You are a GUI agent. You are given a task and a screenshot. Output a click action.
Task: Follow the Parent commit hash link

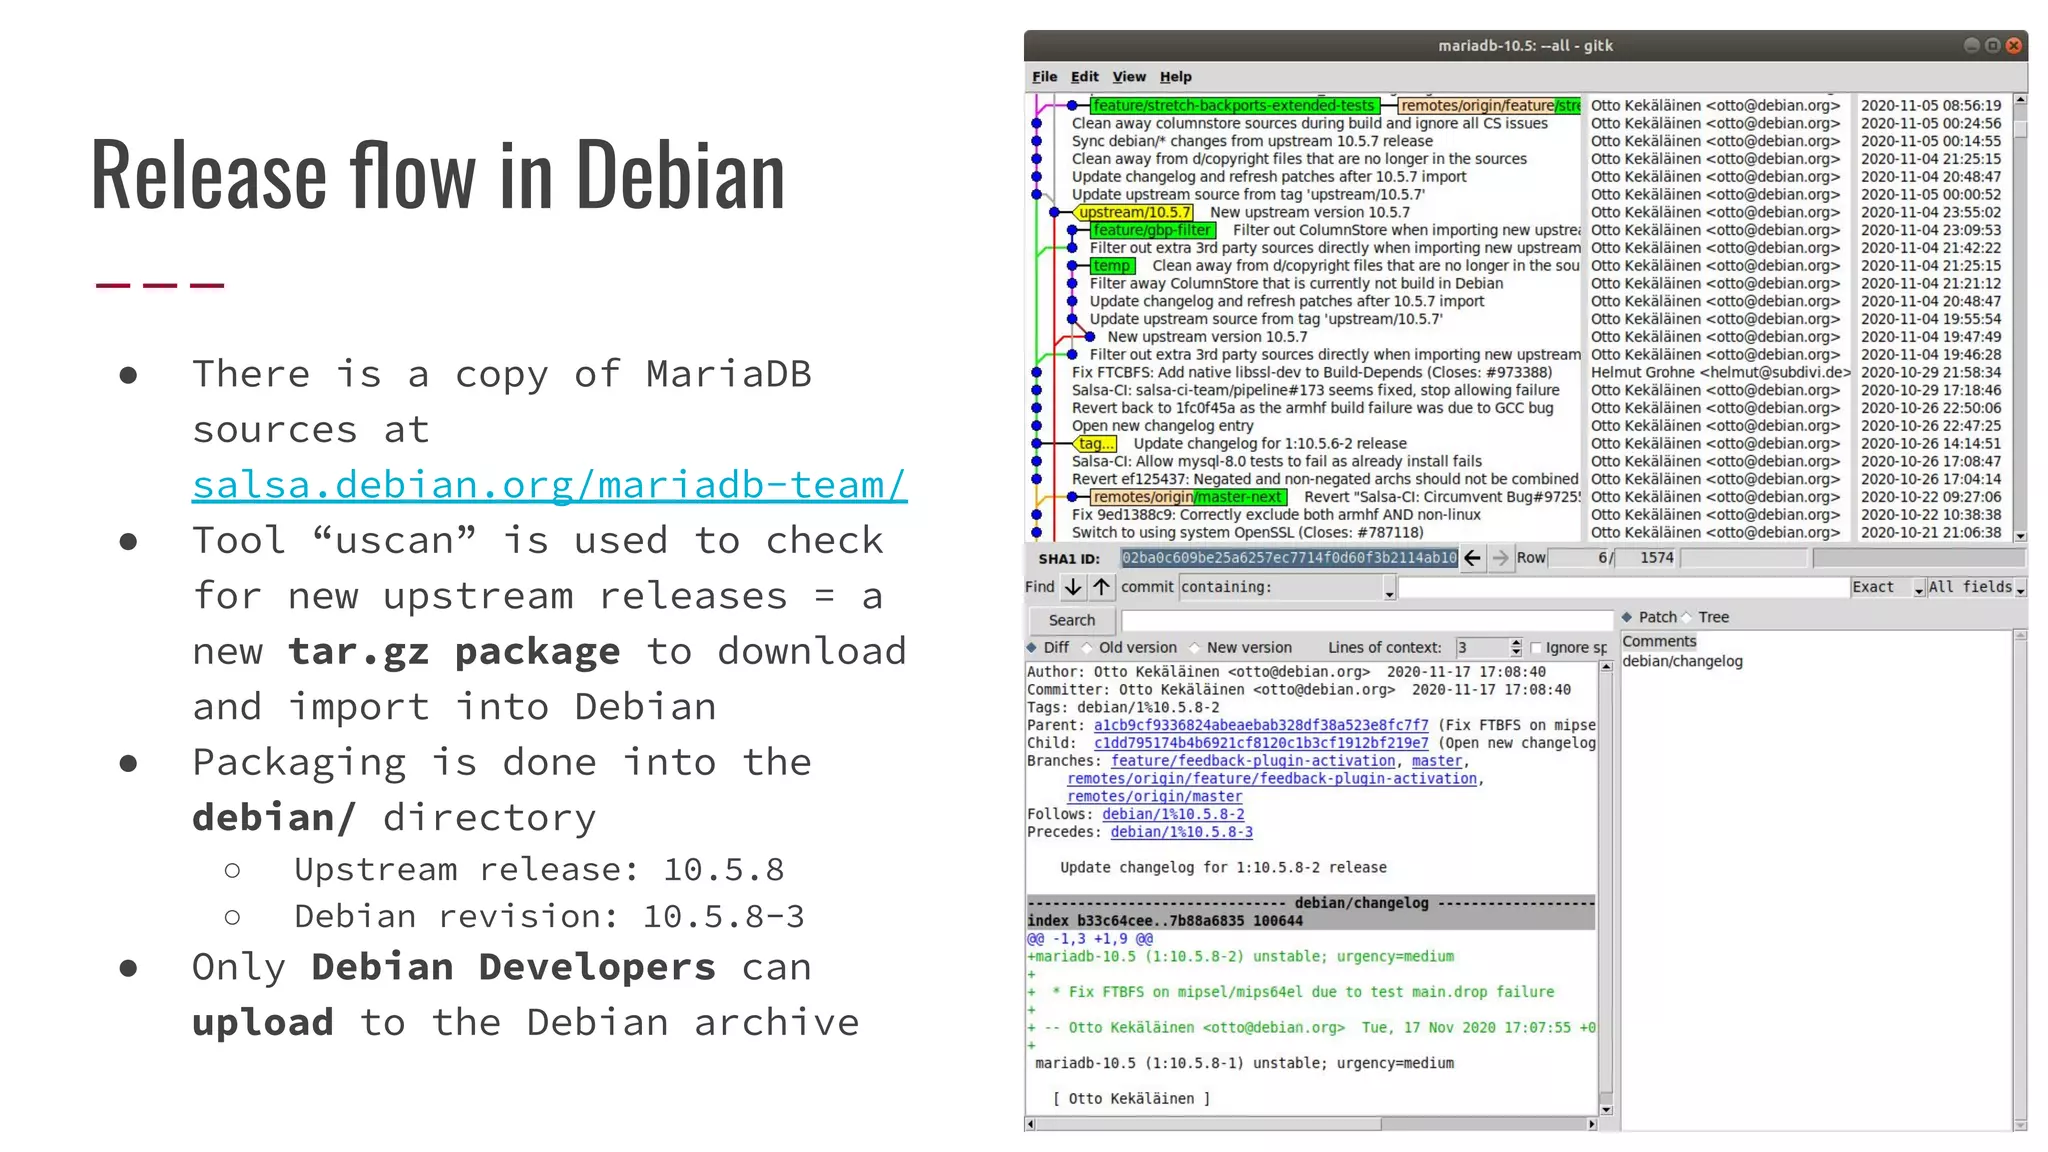pyautogui.click(x=1261, y=726)
